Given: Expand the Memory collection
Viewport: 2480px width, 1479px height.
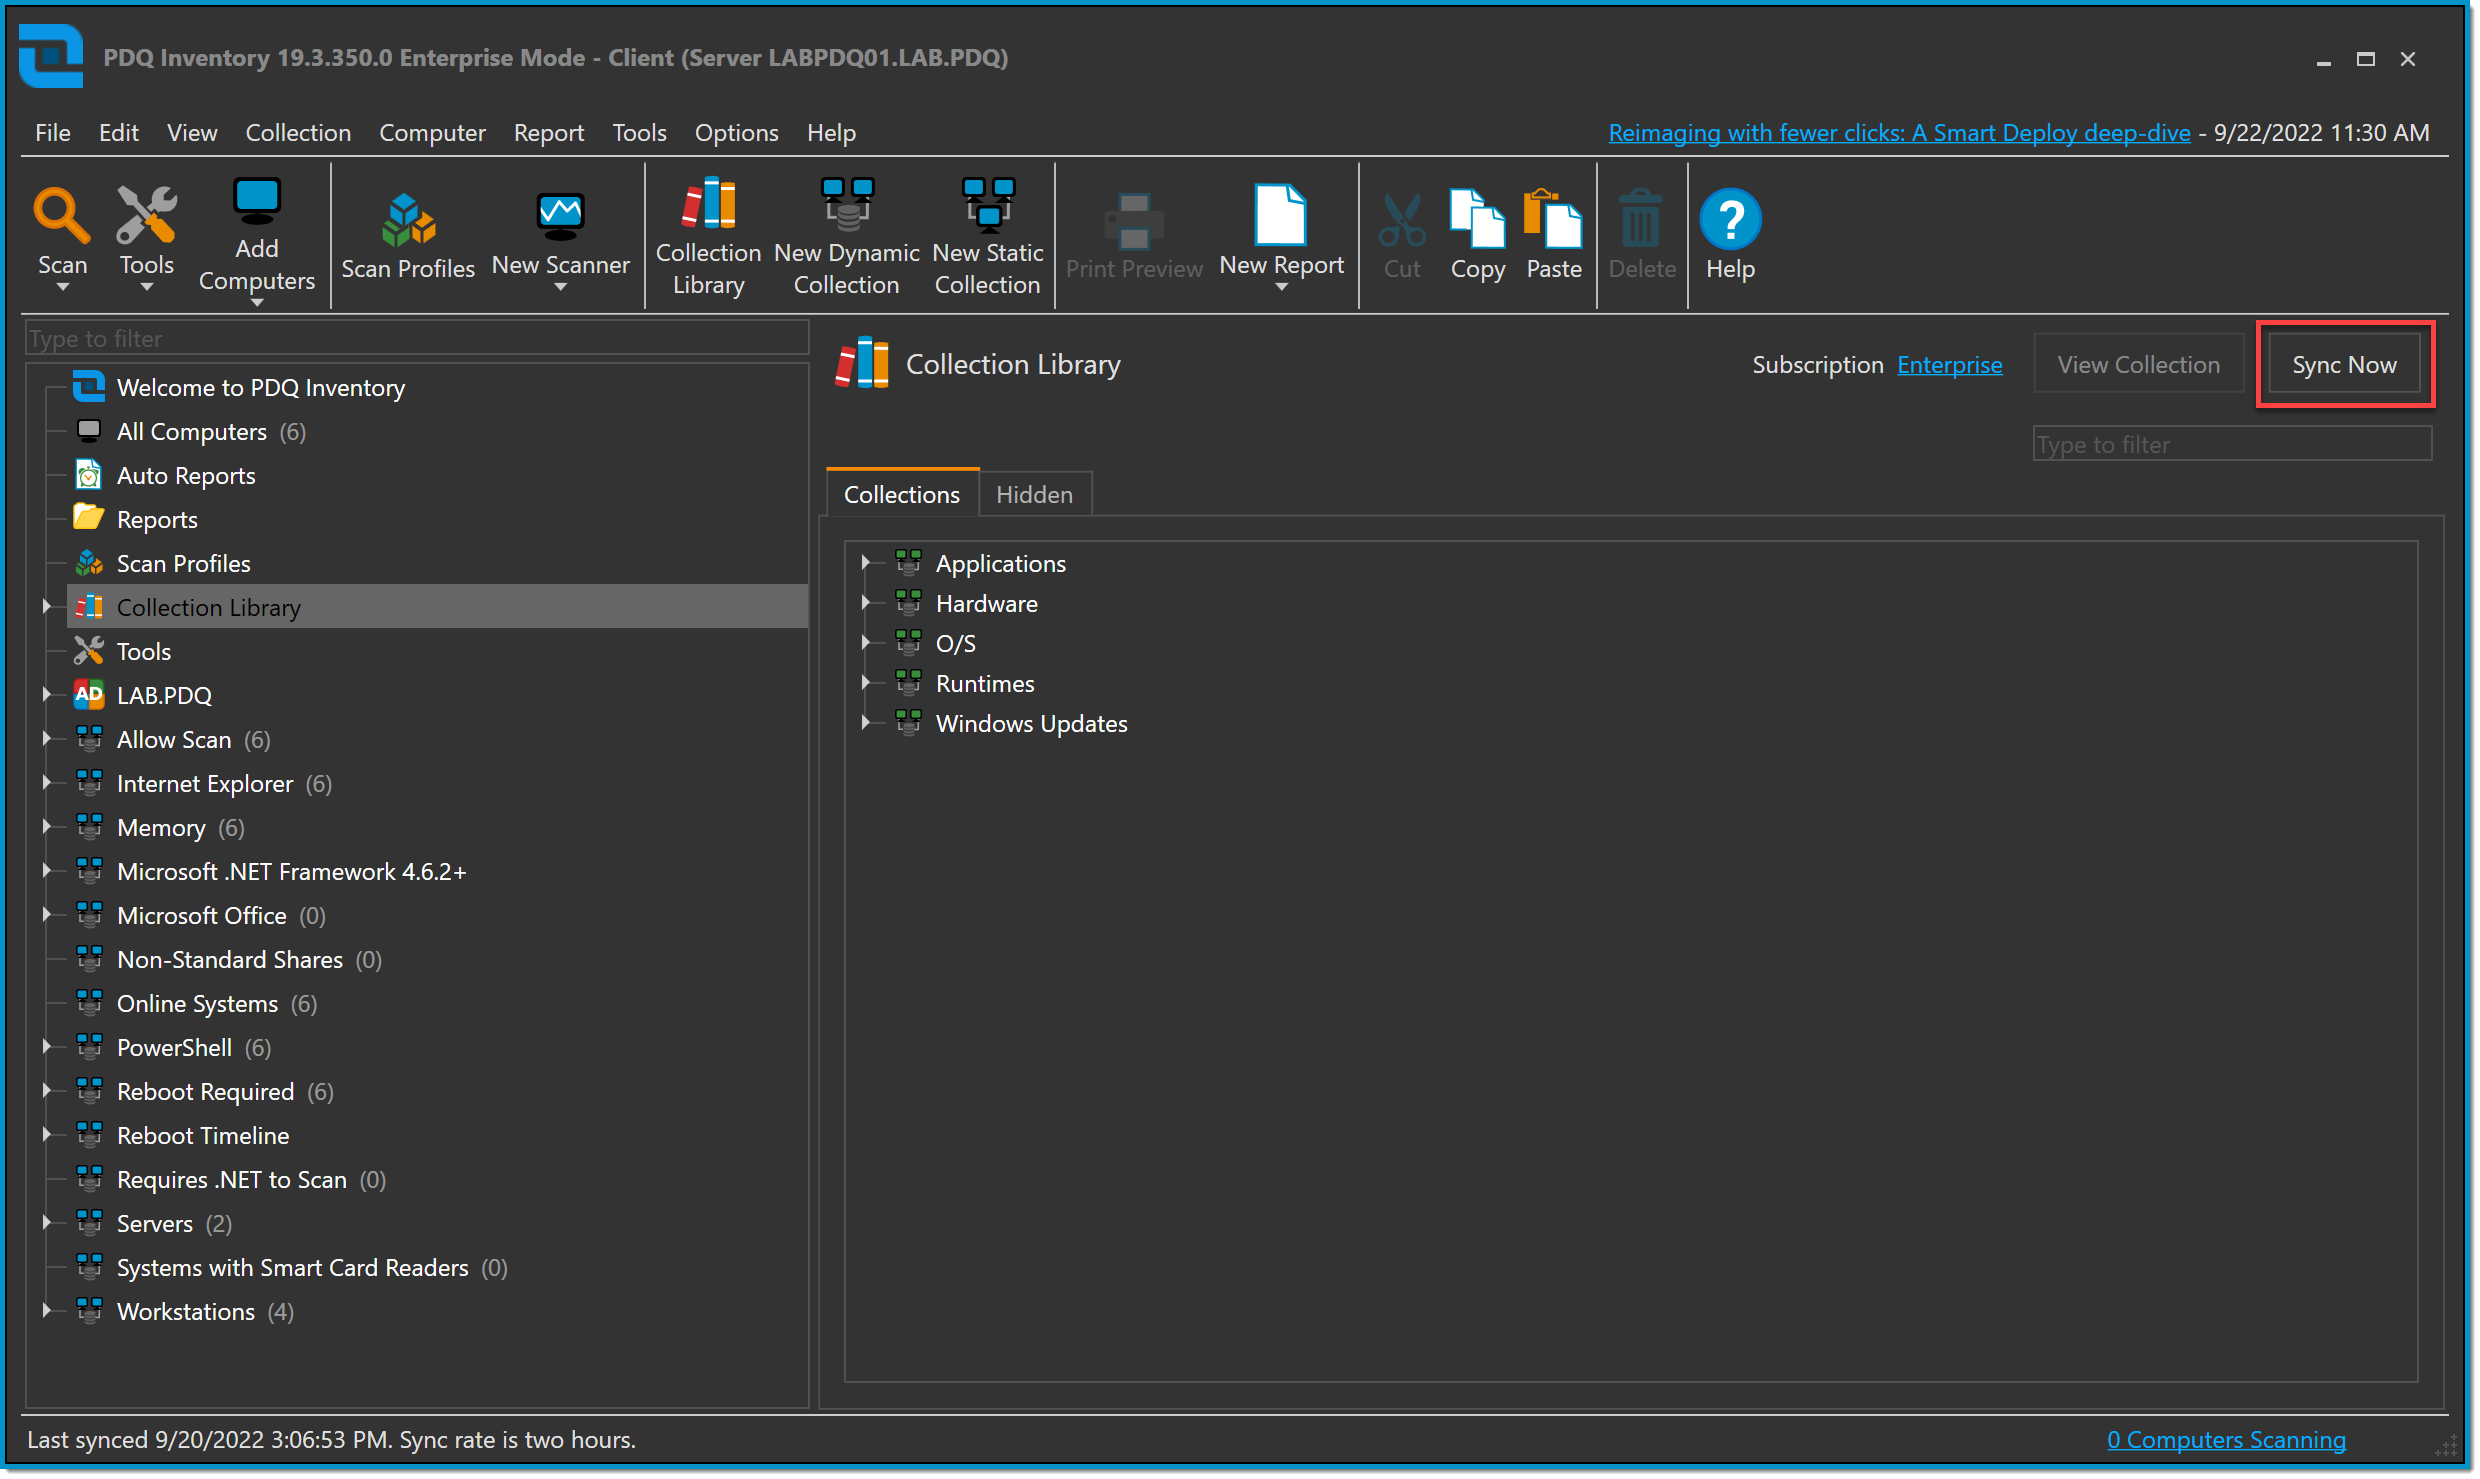Looking at the screenshot, I should click(46, 826).
